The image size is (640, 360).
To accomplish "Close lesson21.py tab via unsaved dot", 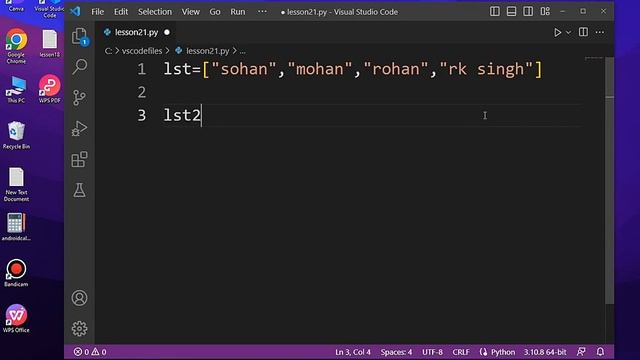I will click(x=167, y=32).
